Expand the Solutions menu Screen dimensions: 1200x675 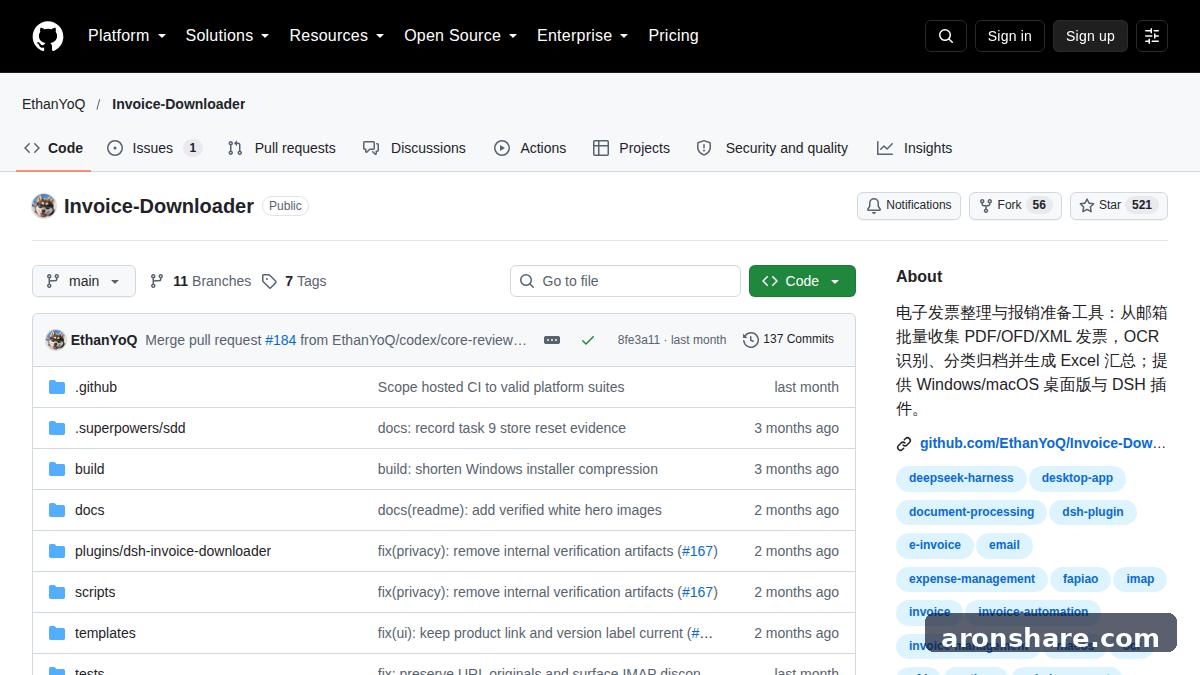tap(227, 36)
